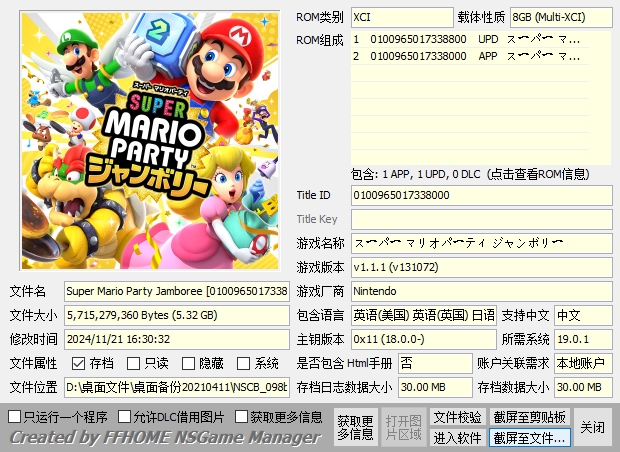Enable 只运行一个程序 checkbox
Screen dimensions: 620x452
coord(14,416)
